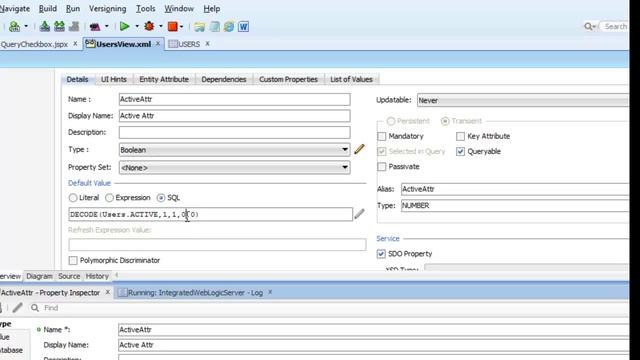Switch to the Dependencies tab
The height and width of the screenshot is (360, 640).
(x=224, y=79)
